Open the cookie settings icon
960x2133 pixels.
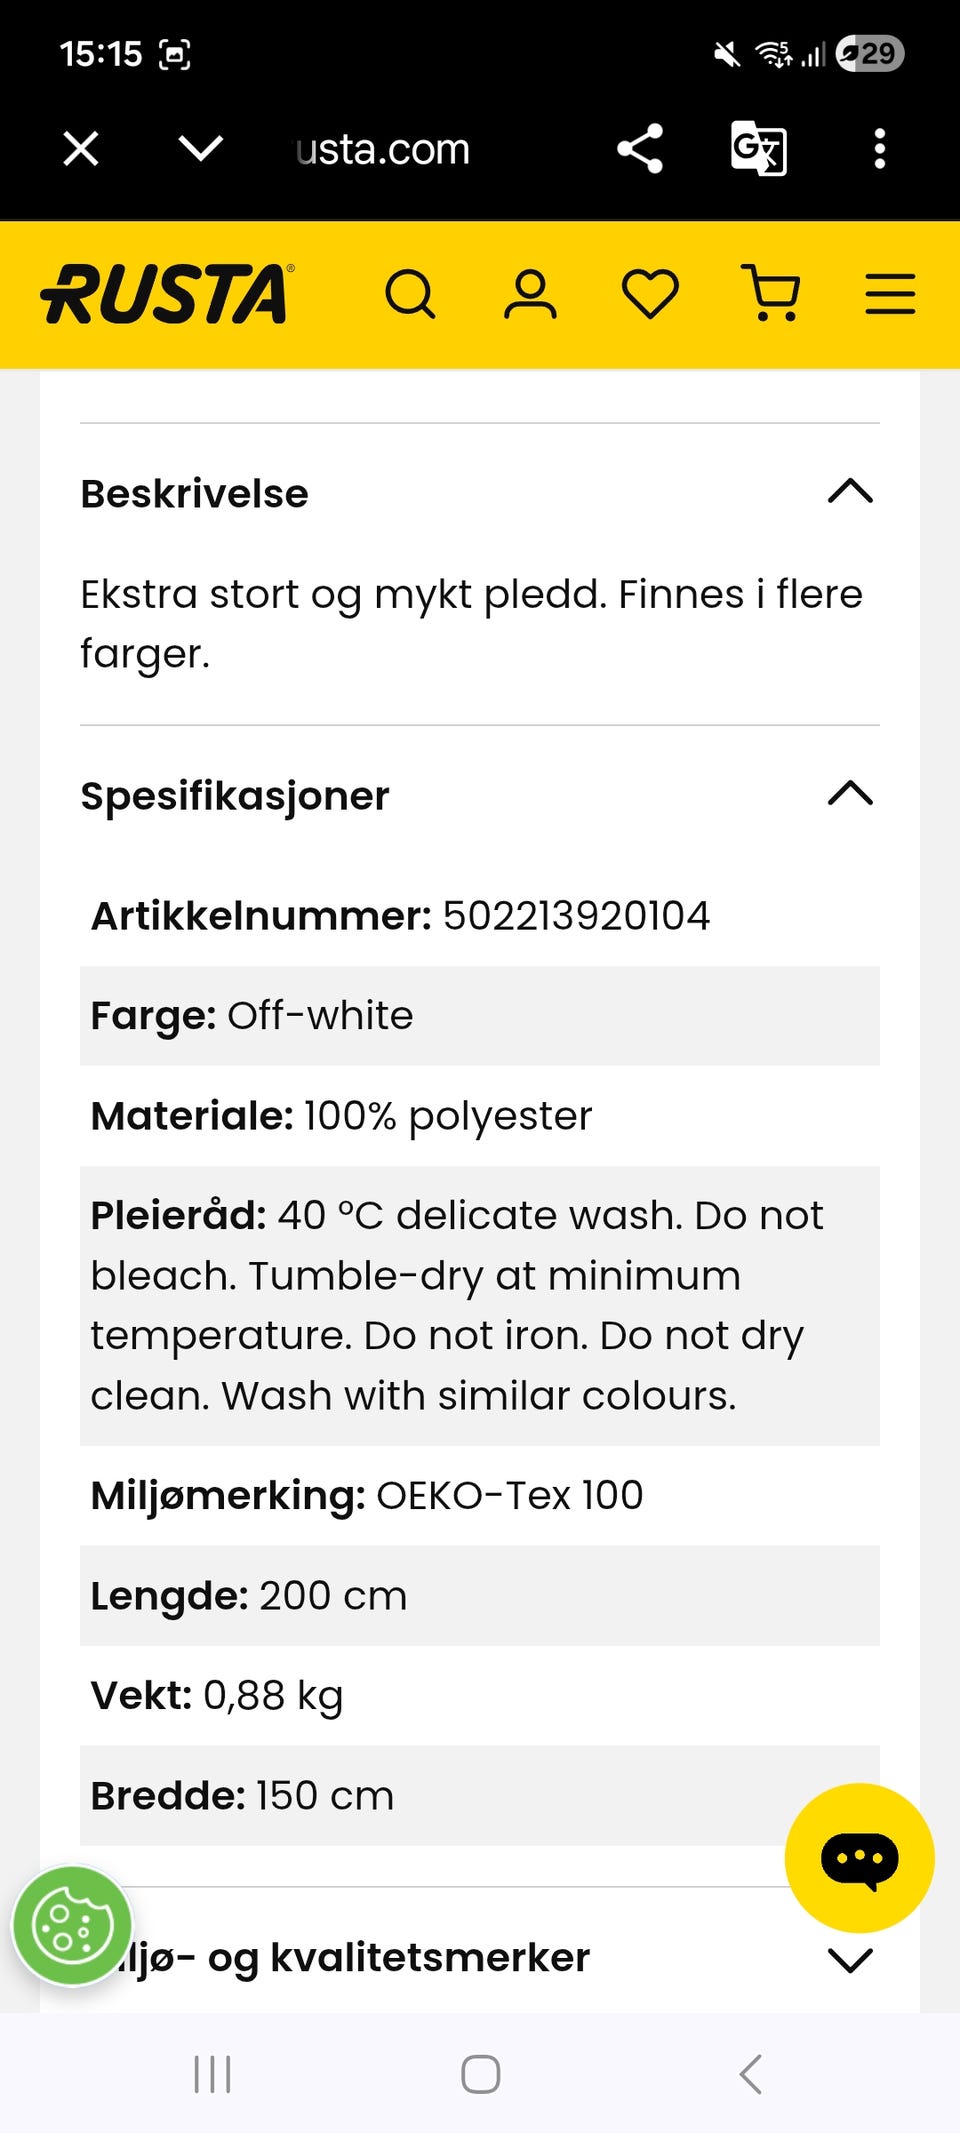coord(72,1925)
